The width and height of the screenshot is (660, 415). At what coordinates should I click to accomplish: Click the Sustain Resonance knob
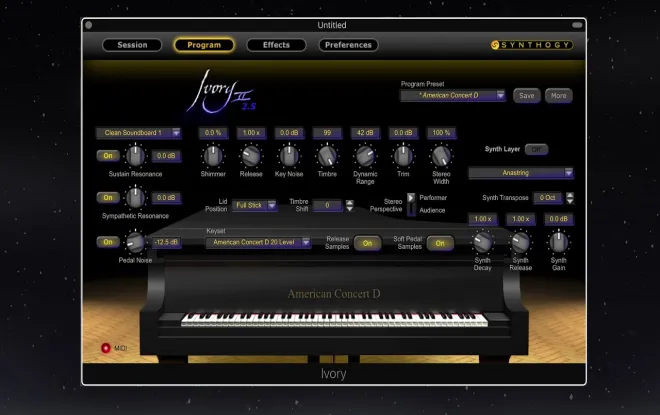pyautogui.click(x=136, y=156)
